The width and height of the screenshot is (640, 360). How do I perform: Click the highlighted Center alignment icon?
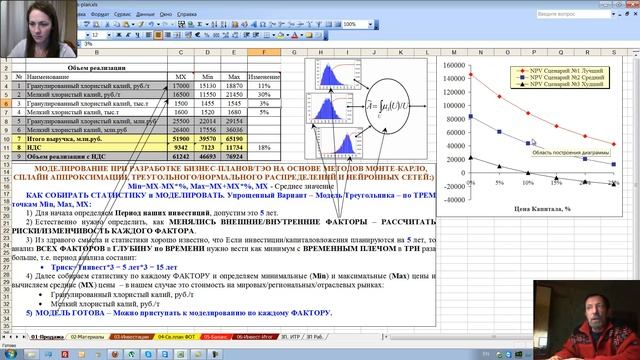pos(158,35)
